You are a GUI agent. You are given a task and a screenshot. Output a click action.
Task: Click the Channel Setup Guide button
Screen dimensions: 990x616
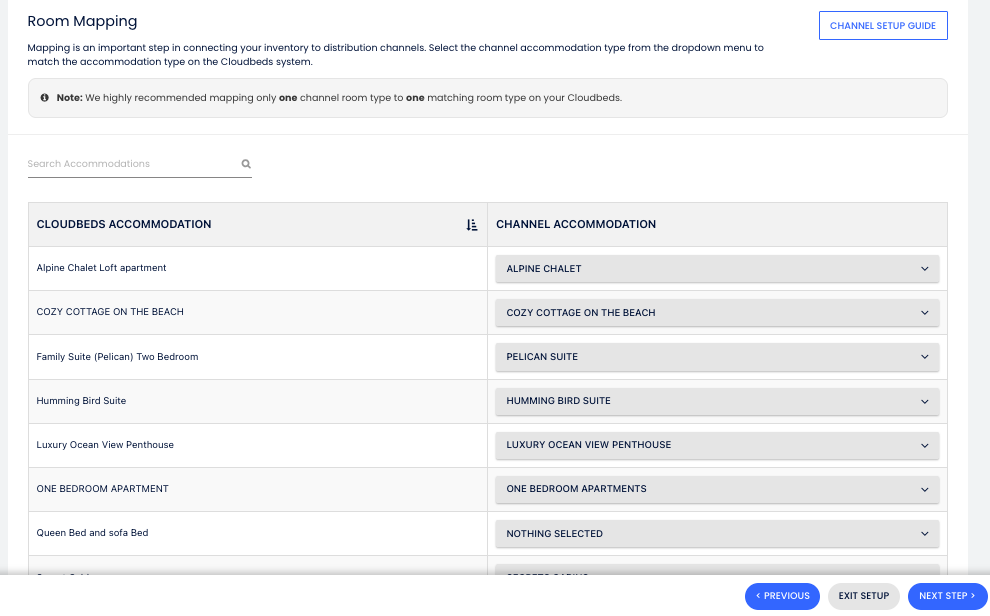coord(882,26)
